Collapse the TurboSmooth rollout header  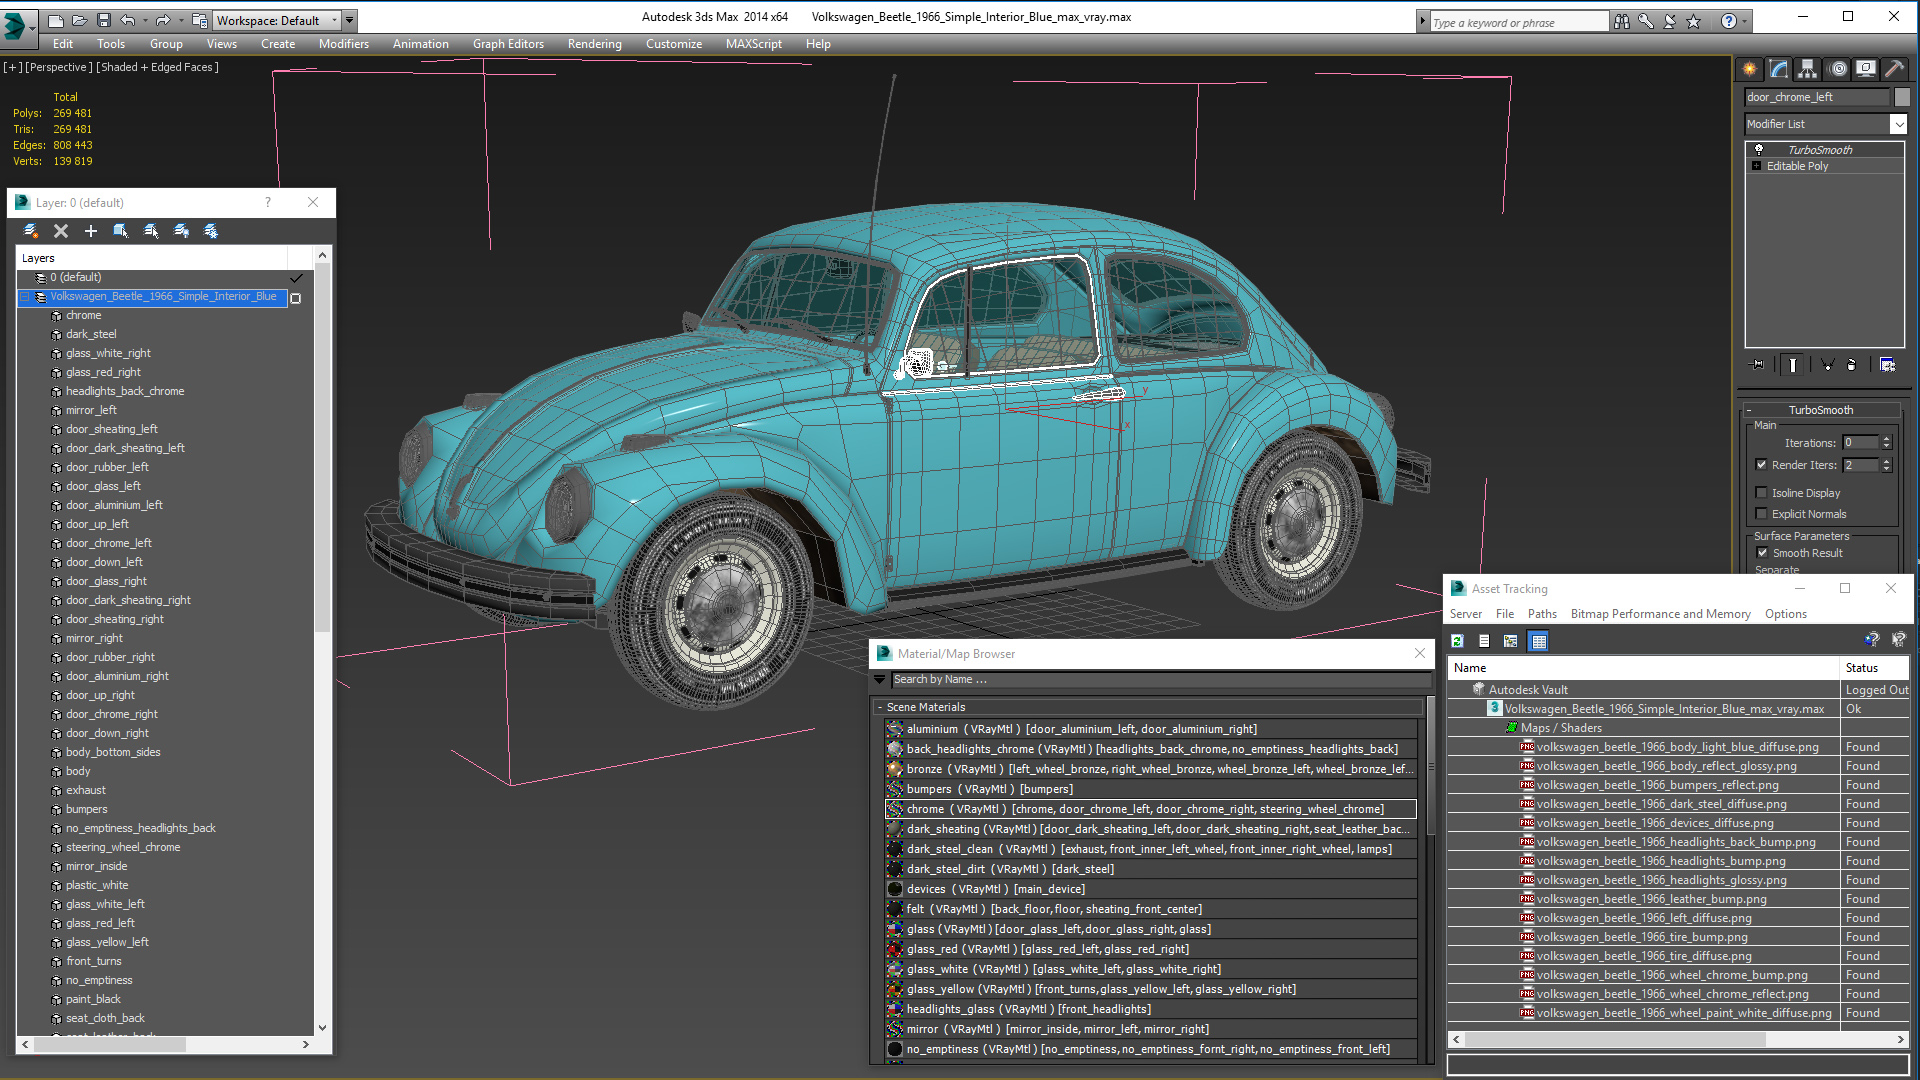pos(1820,410)
